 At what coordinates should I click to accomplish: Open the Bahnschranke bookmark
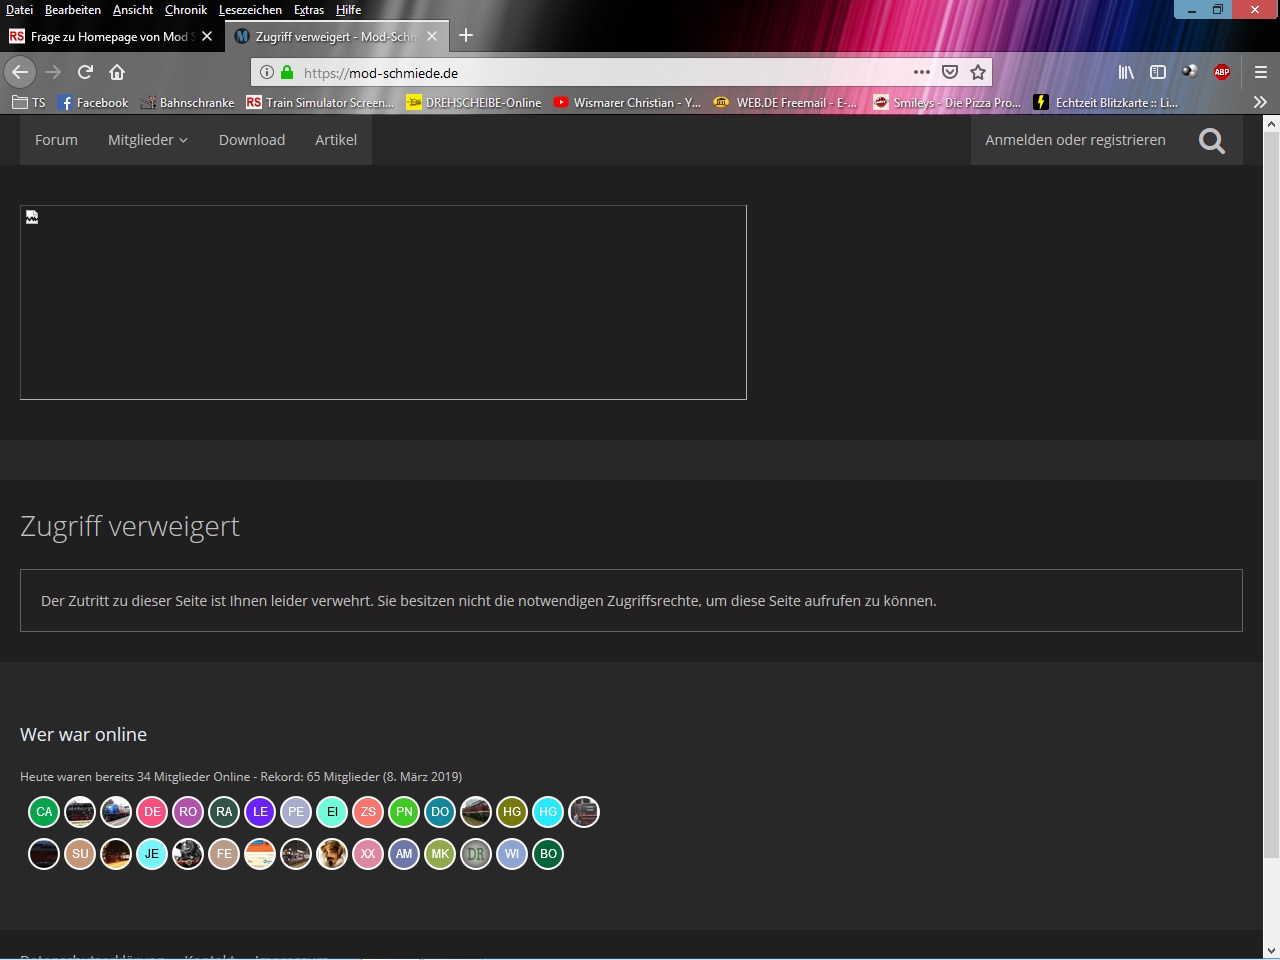pos(188,102)
